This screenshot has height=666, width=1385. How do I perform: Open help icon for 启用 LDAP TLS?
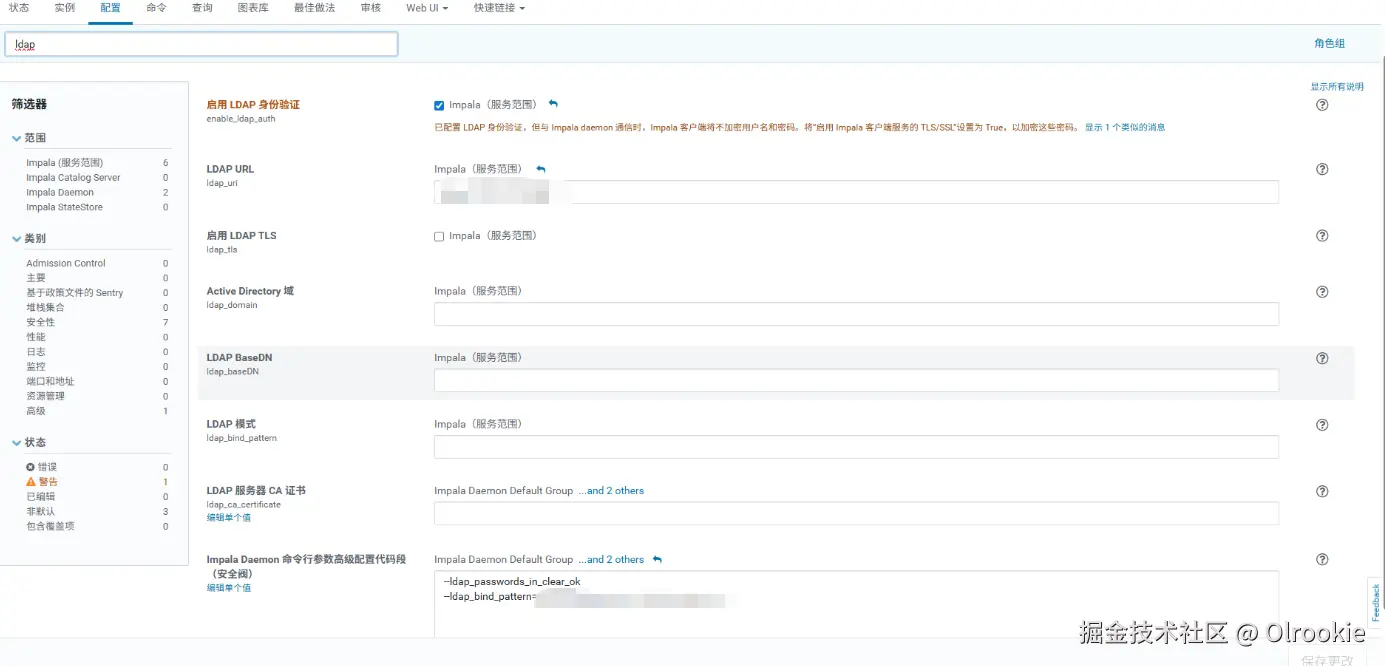pyautogui.click(x=1322, y=236)
